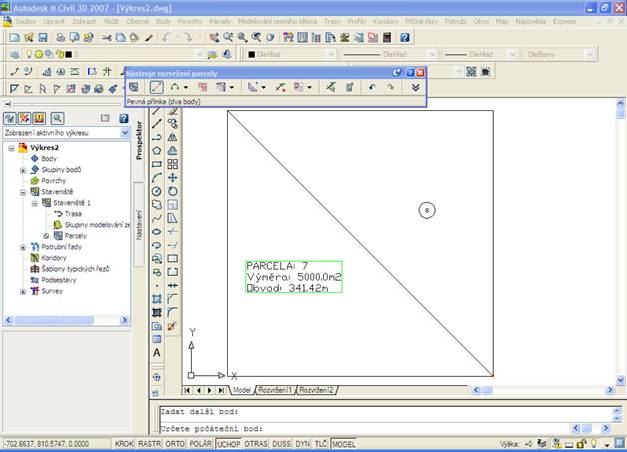Viewport: 627px width, 452px height.
Task: Select the Circle draw tool
Action: pos(157,191)
